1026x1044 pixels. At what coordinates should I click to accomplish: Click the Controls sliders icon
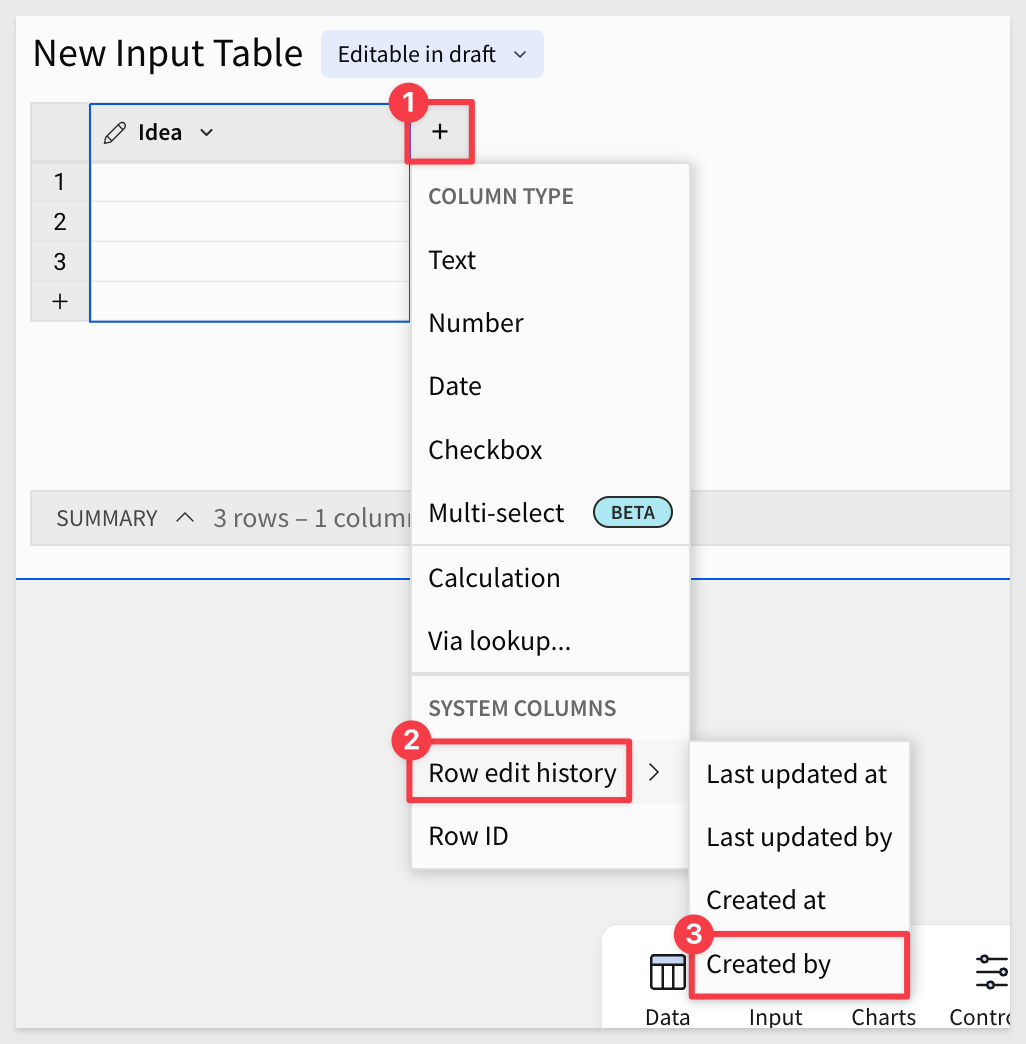tap(991, 972)
